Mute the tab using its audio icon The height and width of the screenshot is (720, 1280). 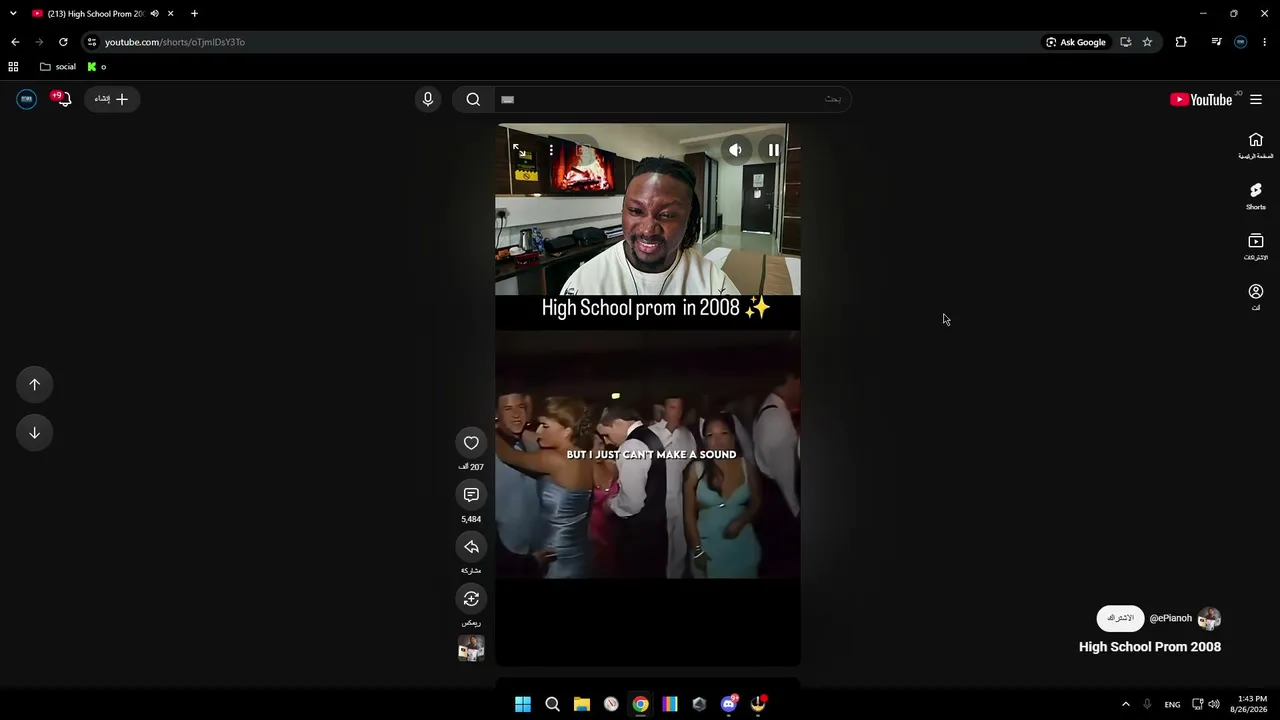tap(154, 14)
